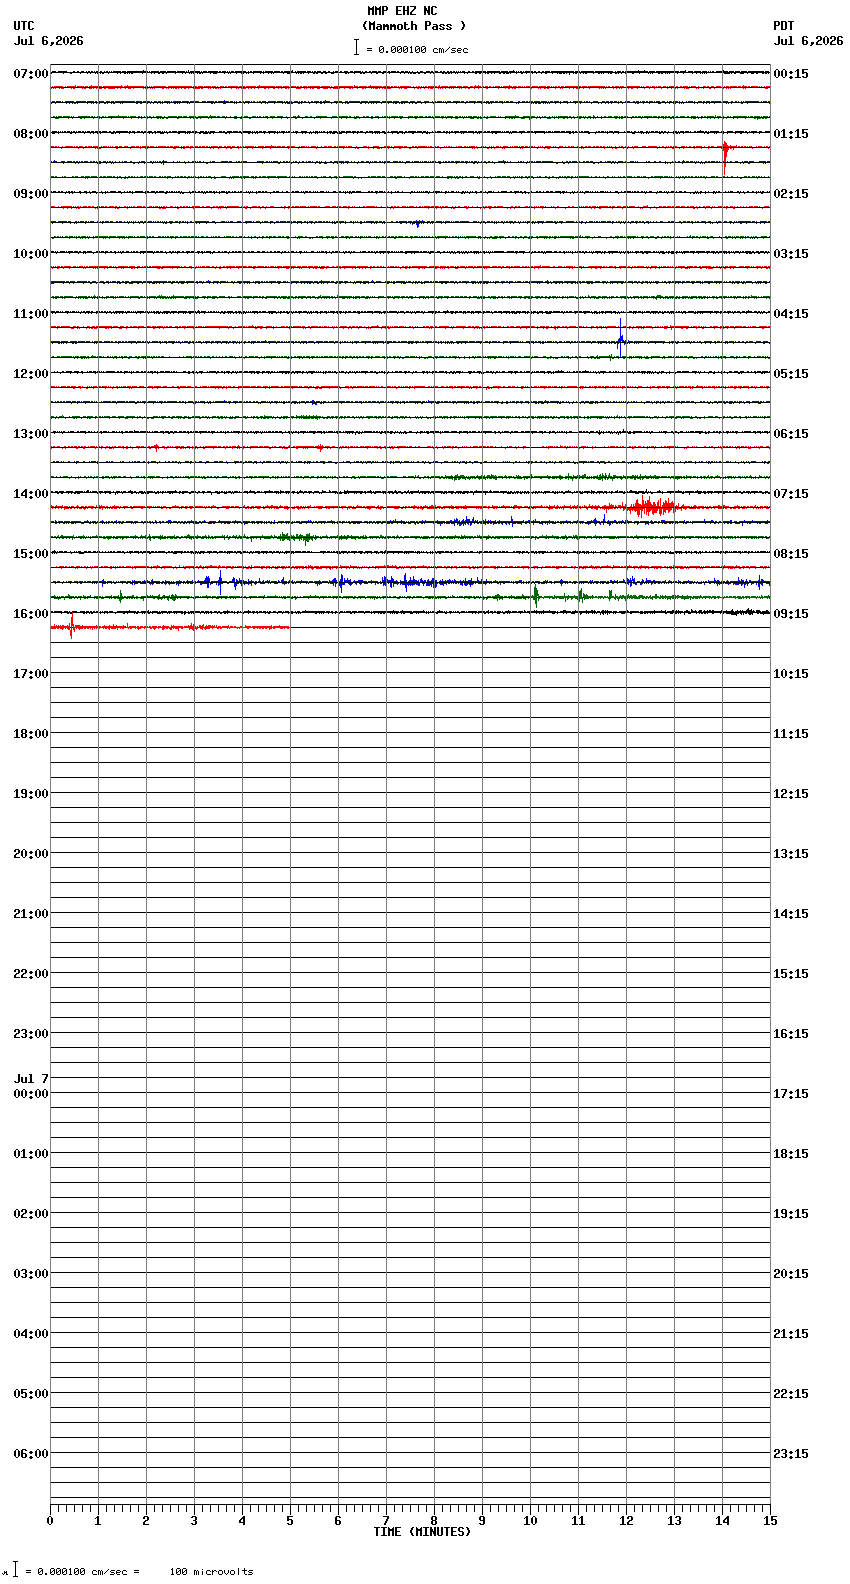The width and height of the screenshot is (850, 1584).
Task: Click the 12:15 PDT time label
Action: [x=791, y=794]
